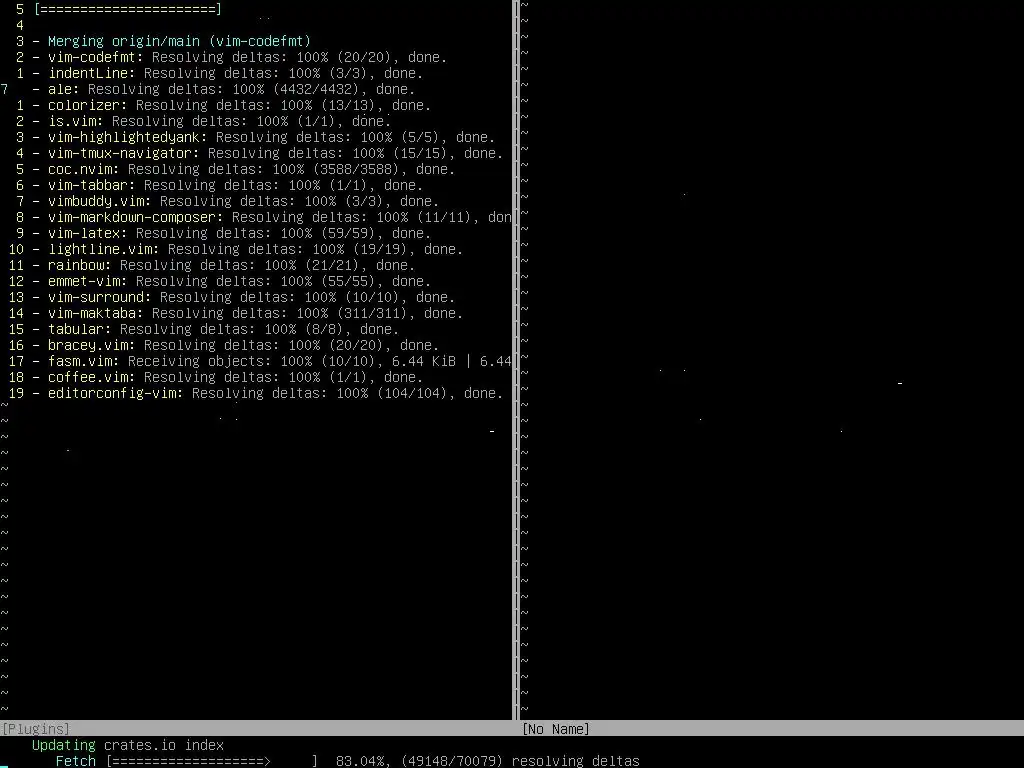Click the emmet-vim plugin line
Viewport: 1024px width, 768px height.
coord(231,281)
